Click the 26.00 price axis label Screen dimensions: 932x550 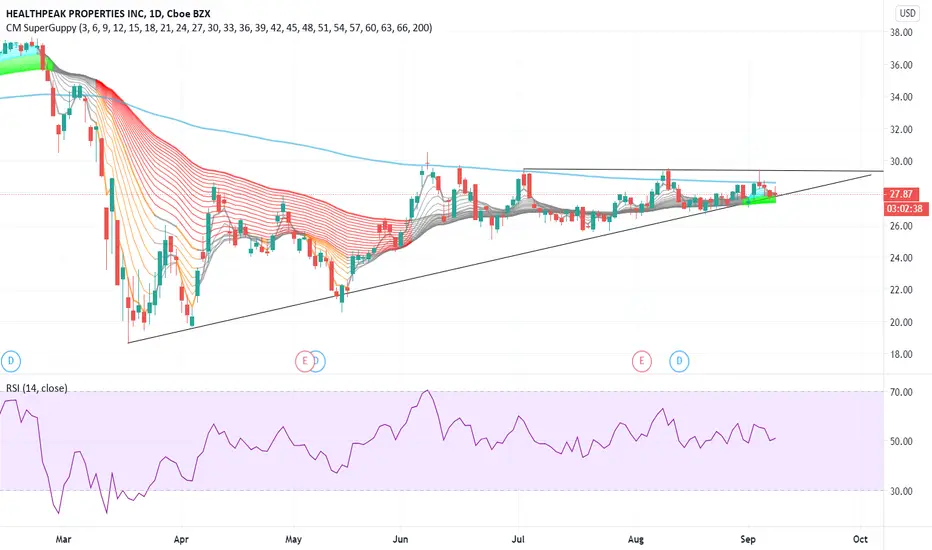tap(900, 226)
